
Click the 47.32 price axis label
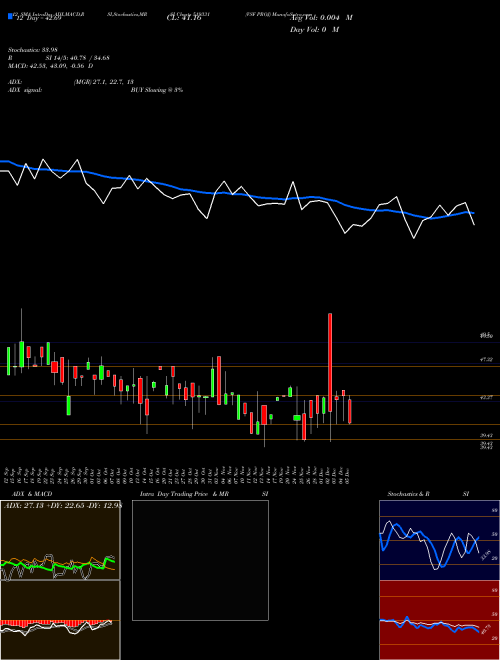coord(486,359)
